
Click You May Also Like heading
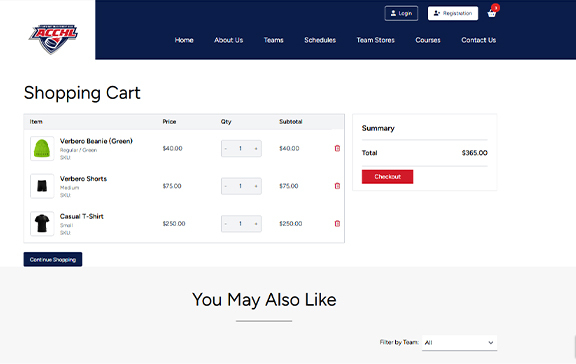264,300
